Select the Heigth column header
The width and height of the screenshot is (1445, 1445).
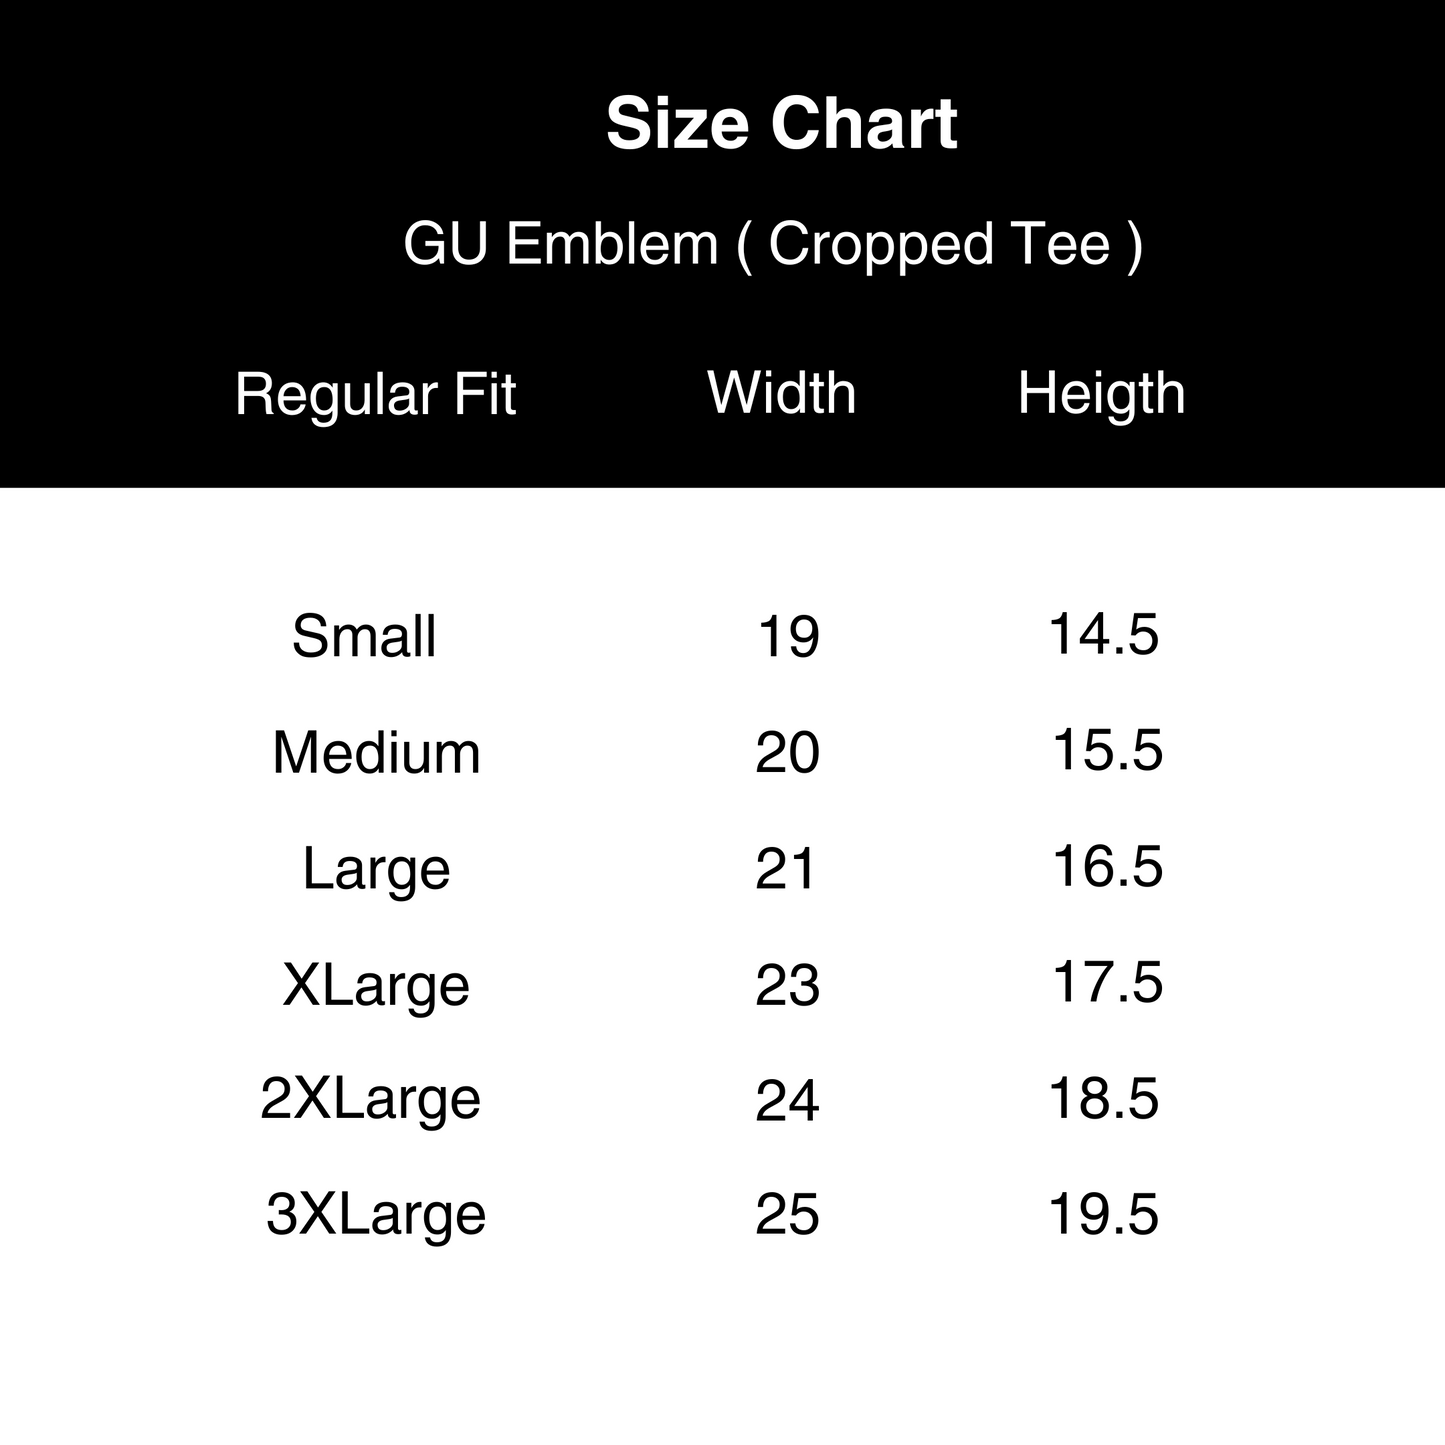point(1101,393)
